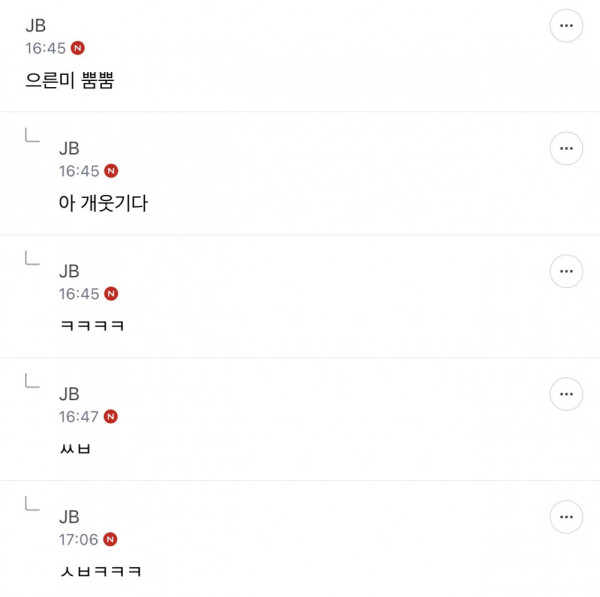The width and height of the screenshot is (600, 597).
Task: Click the 17:06 timestamp
Action: click(79, 539)
